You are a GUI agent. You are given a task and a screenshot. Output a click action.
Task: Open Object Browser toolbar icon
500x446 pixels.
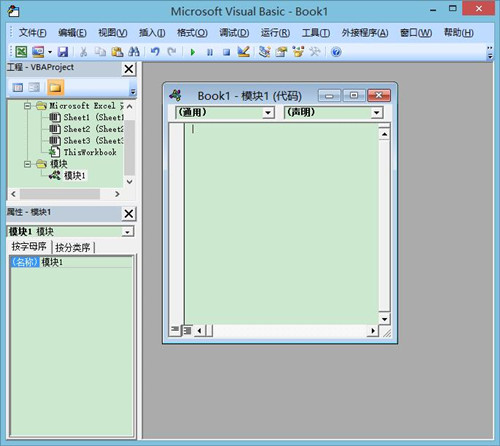click(x=298, y=52)
